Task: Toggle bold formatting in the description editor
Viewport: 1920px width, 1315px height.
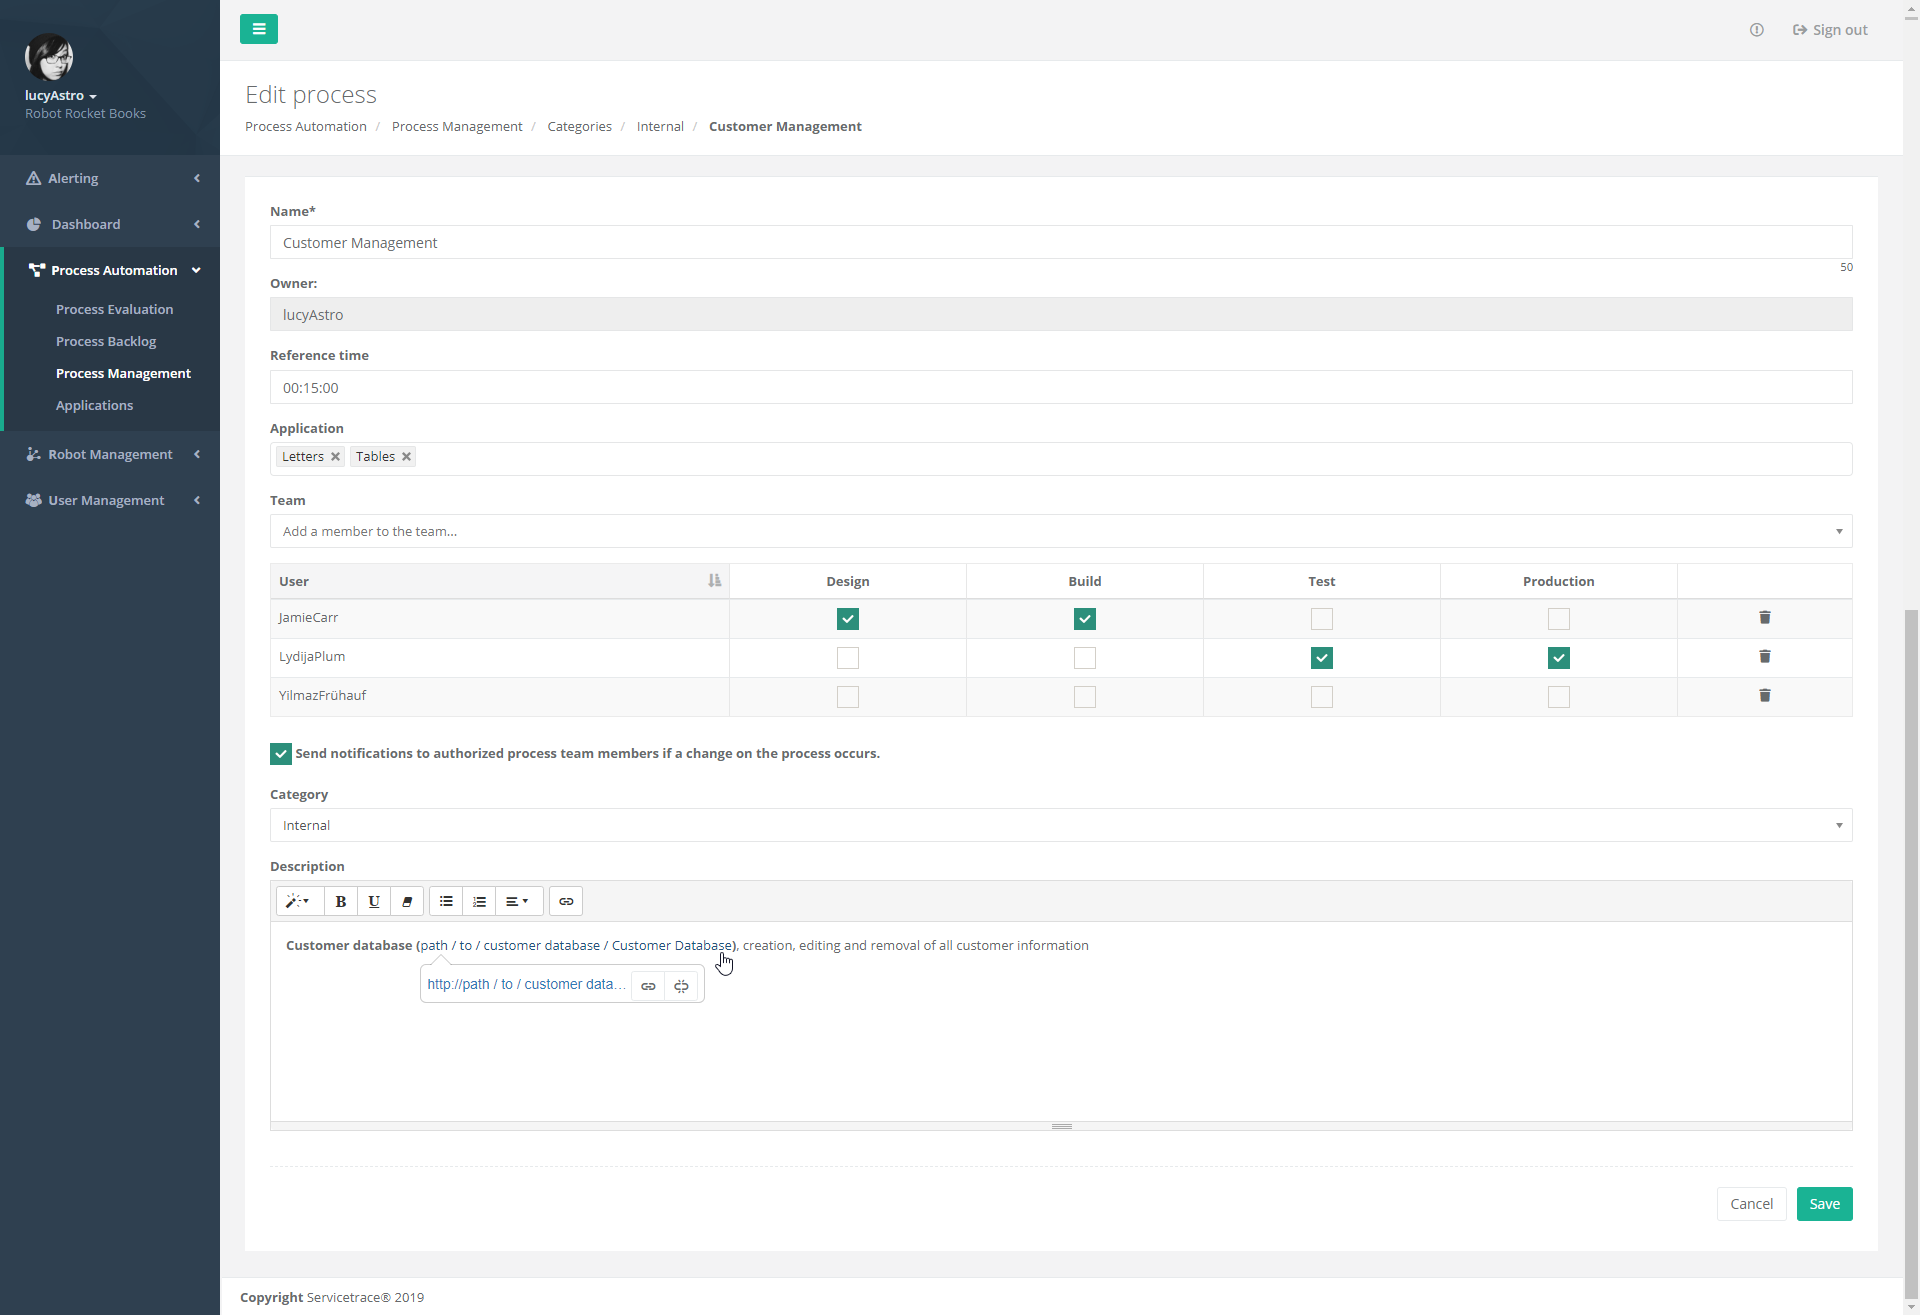Action: (340, 901)
